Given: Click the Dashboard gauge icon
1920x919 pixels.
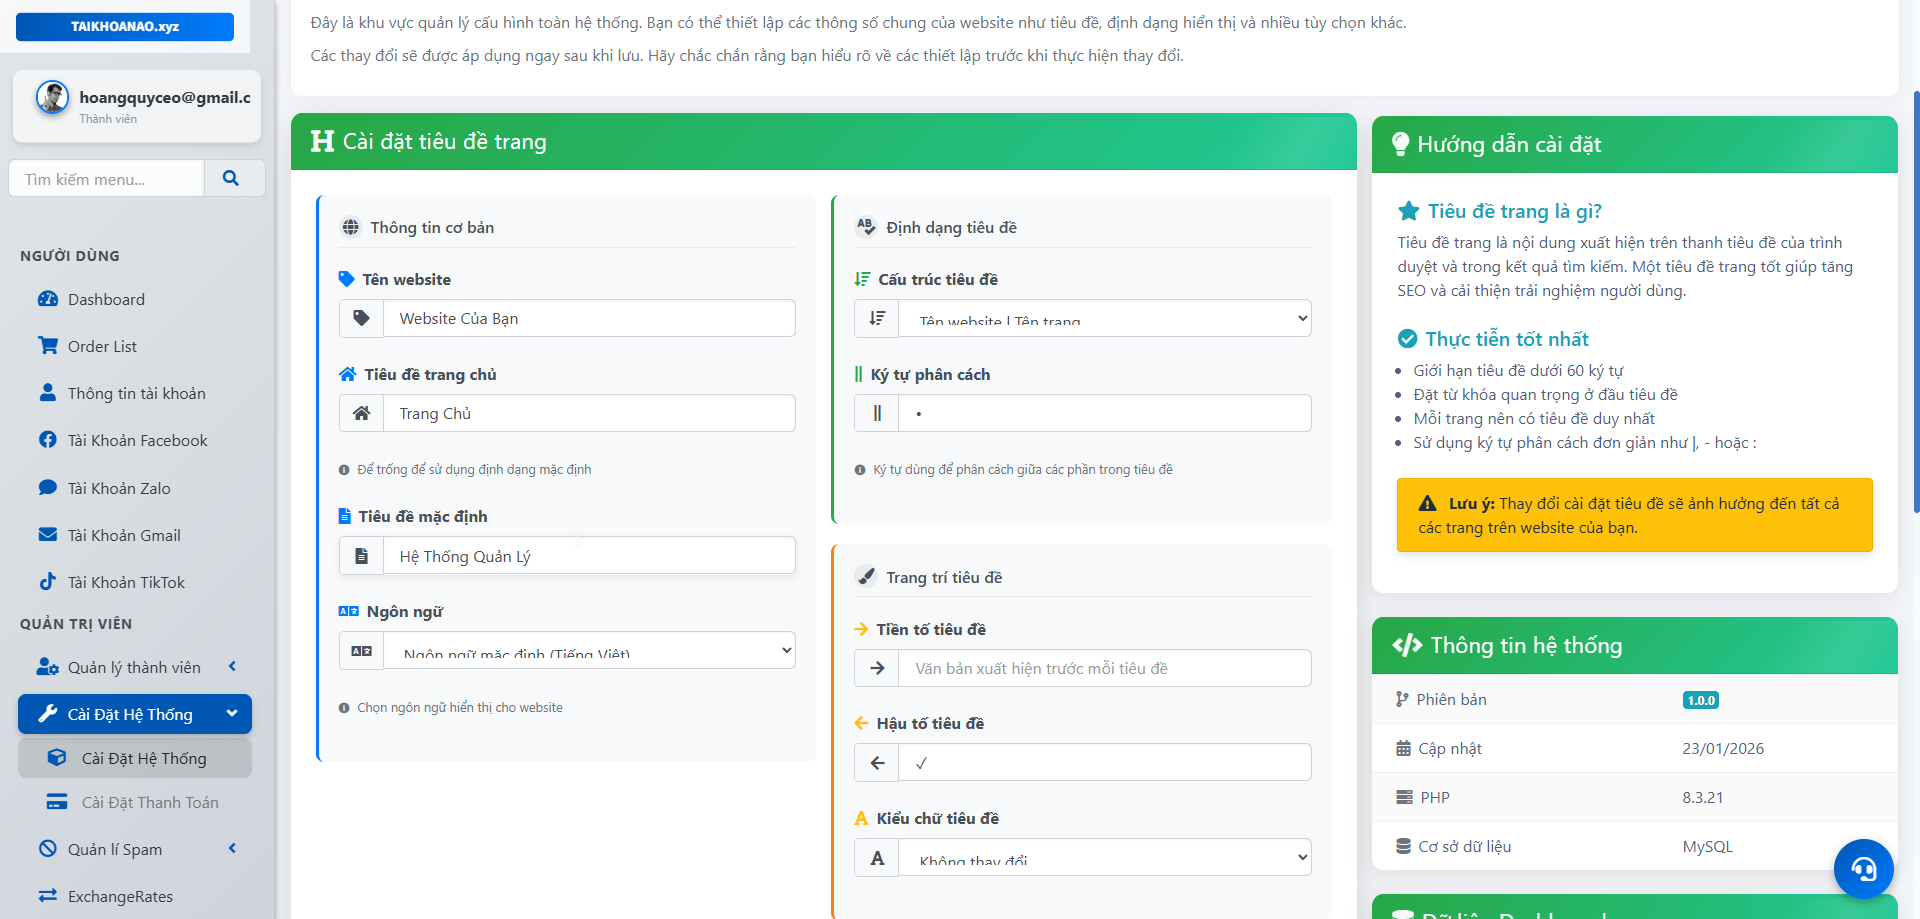Looking at the screenshot, I should 47,299.
